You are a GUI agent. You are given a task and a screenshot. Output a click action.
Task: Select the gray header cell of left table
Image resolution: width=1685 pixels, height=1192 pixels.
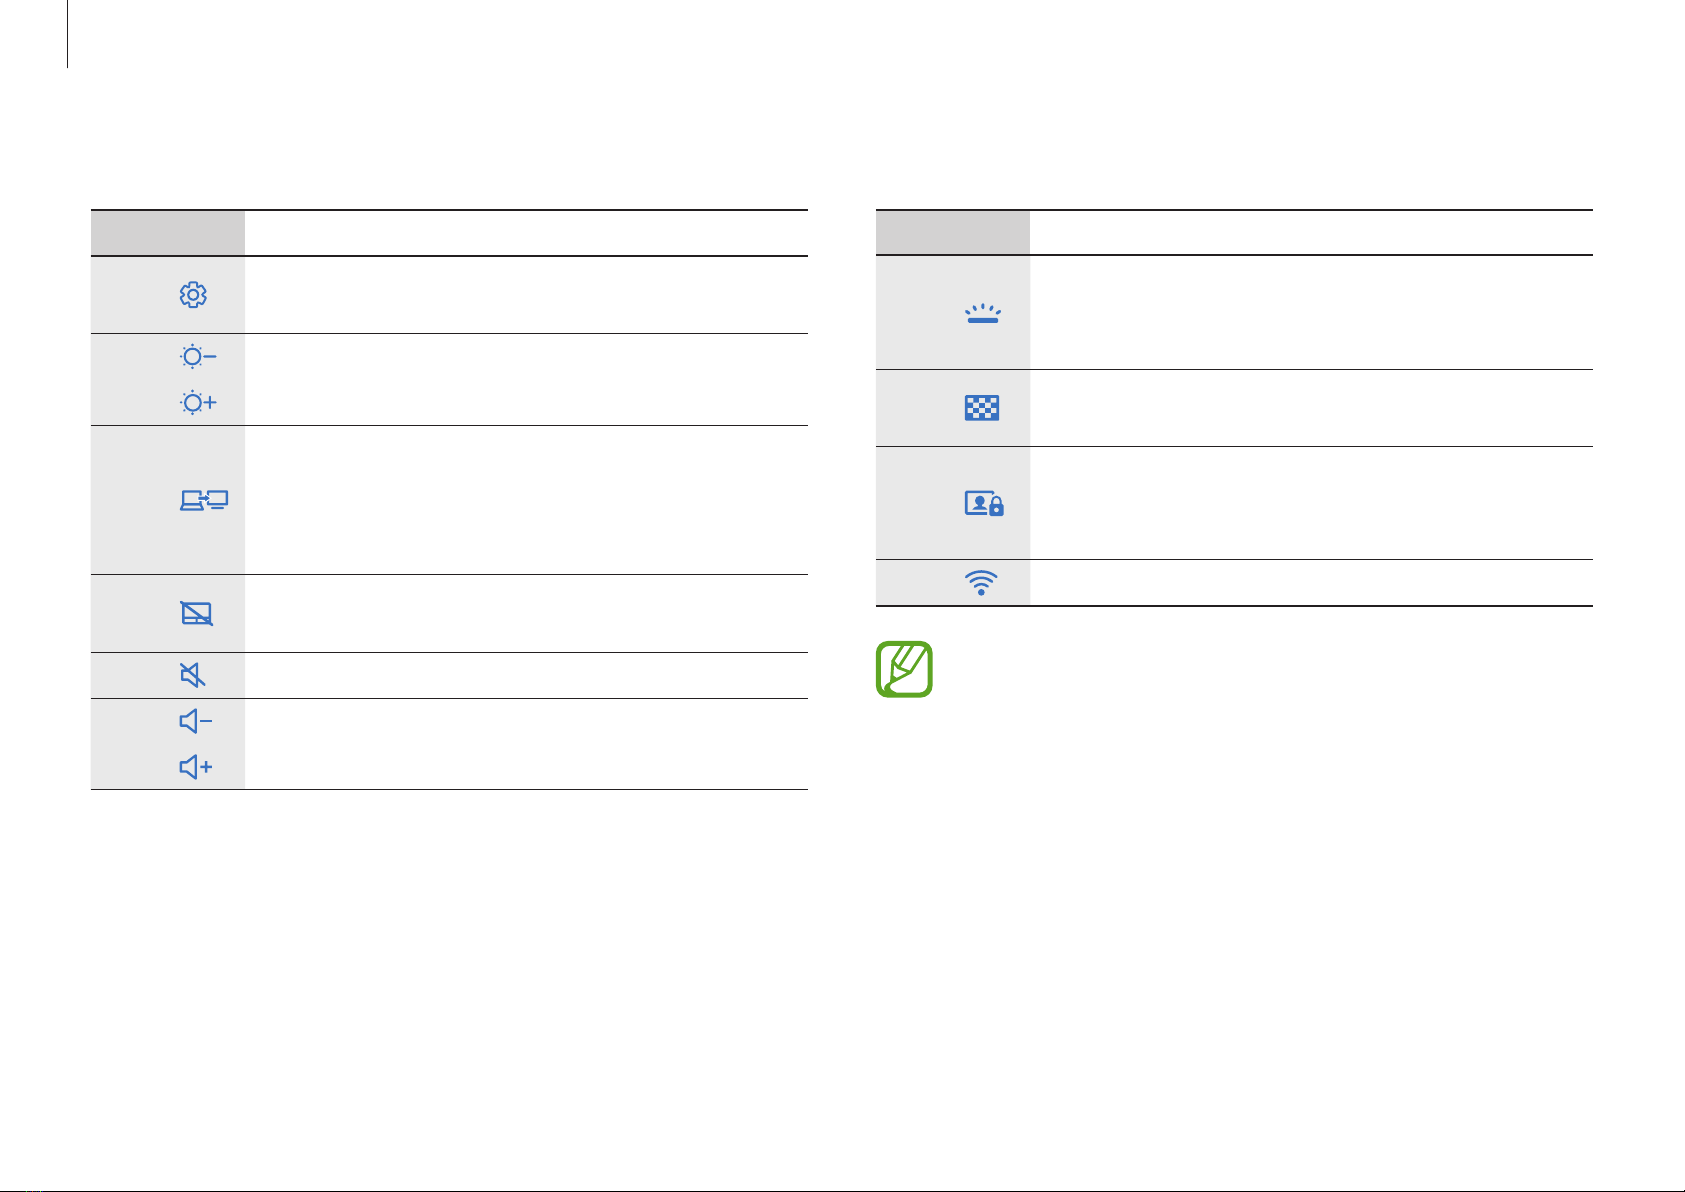pyautogui.click(x=168, y=233)
